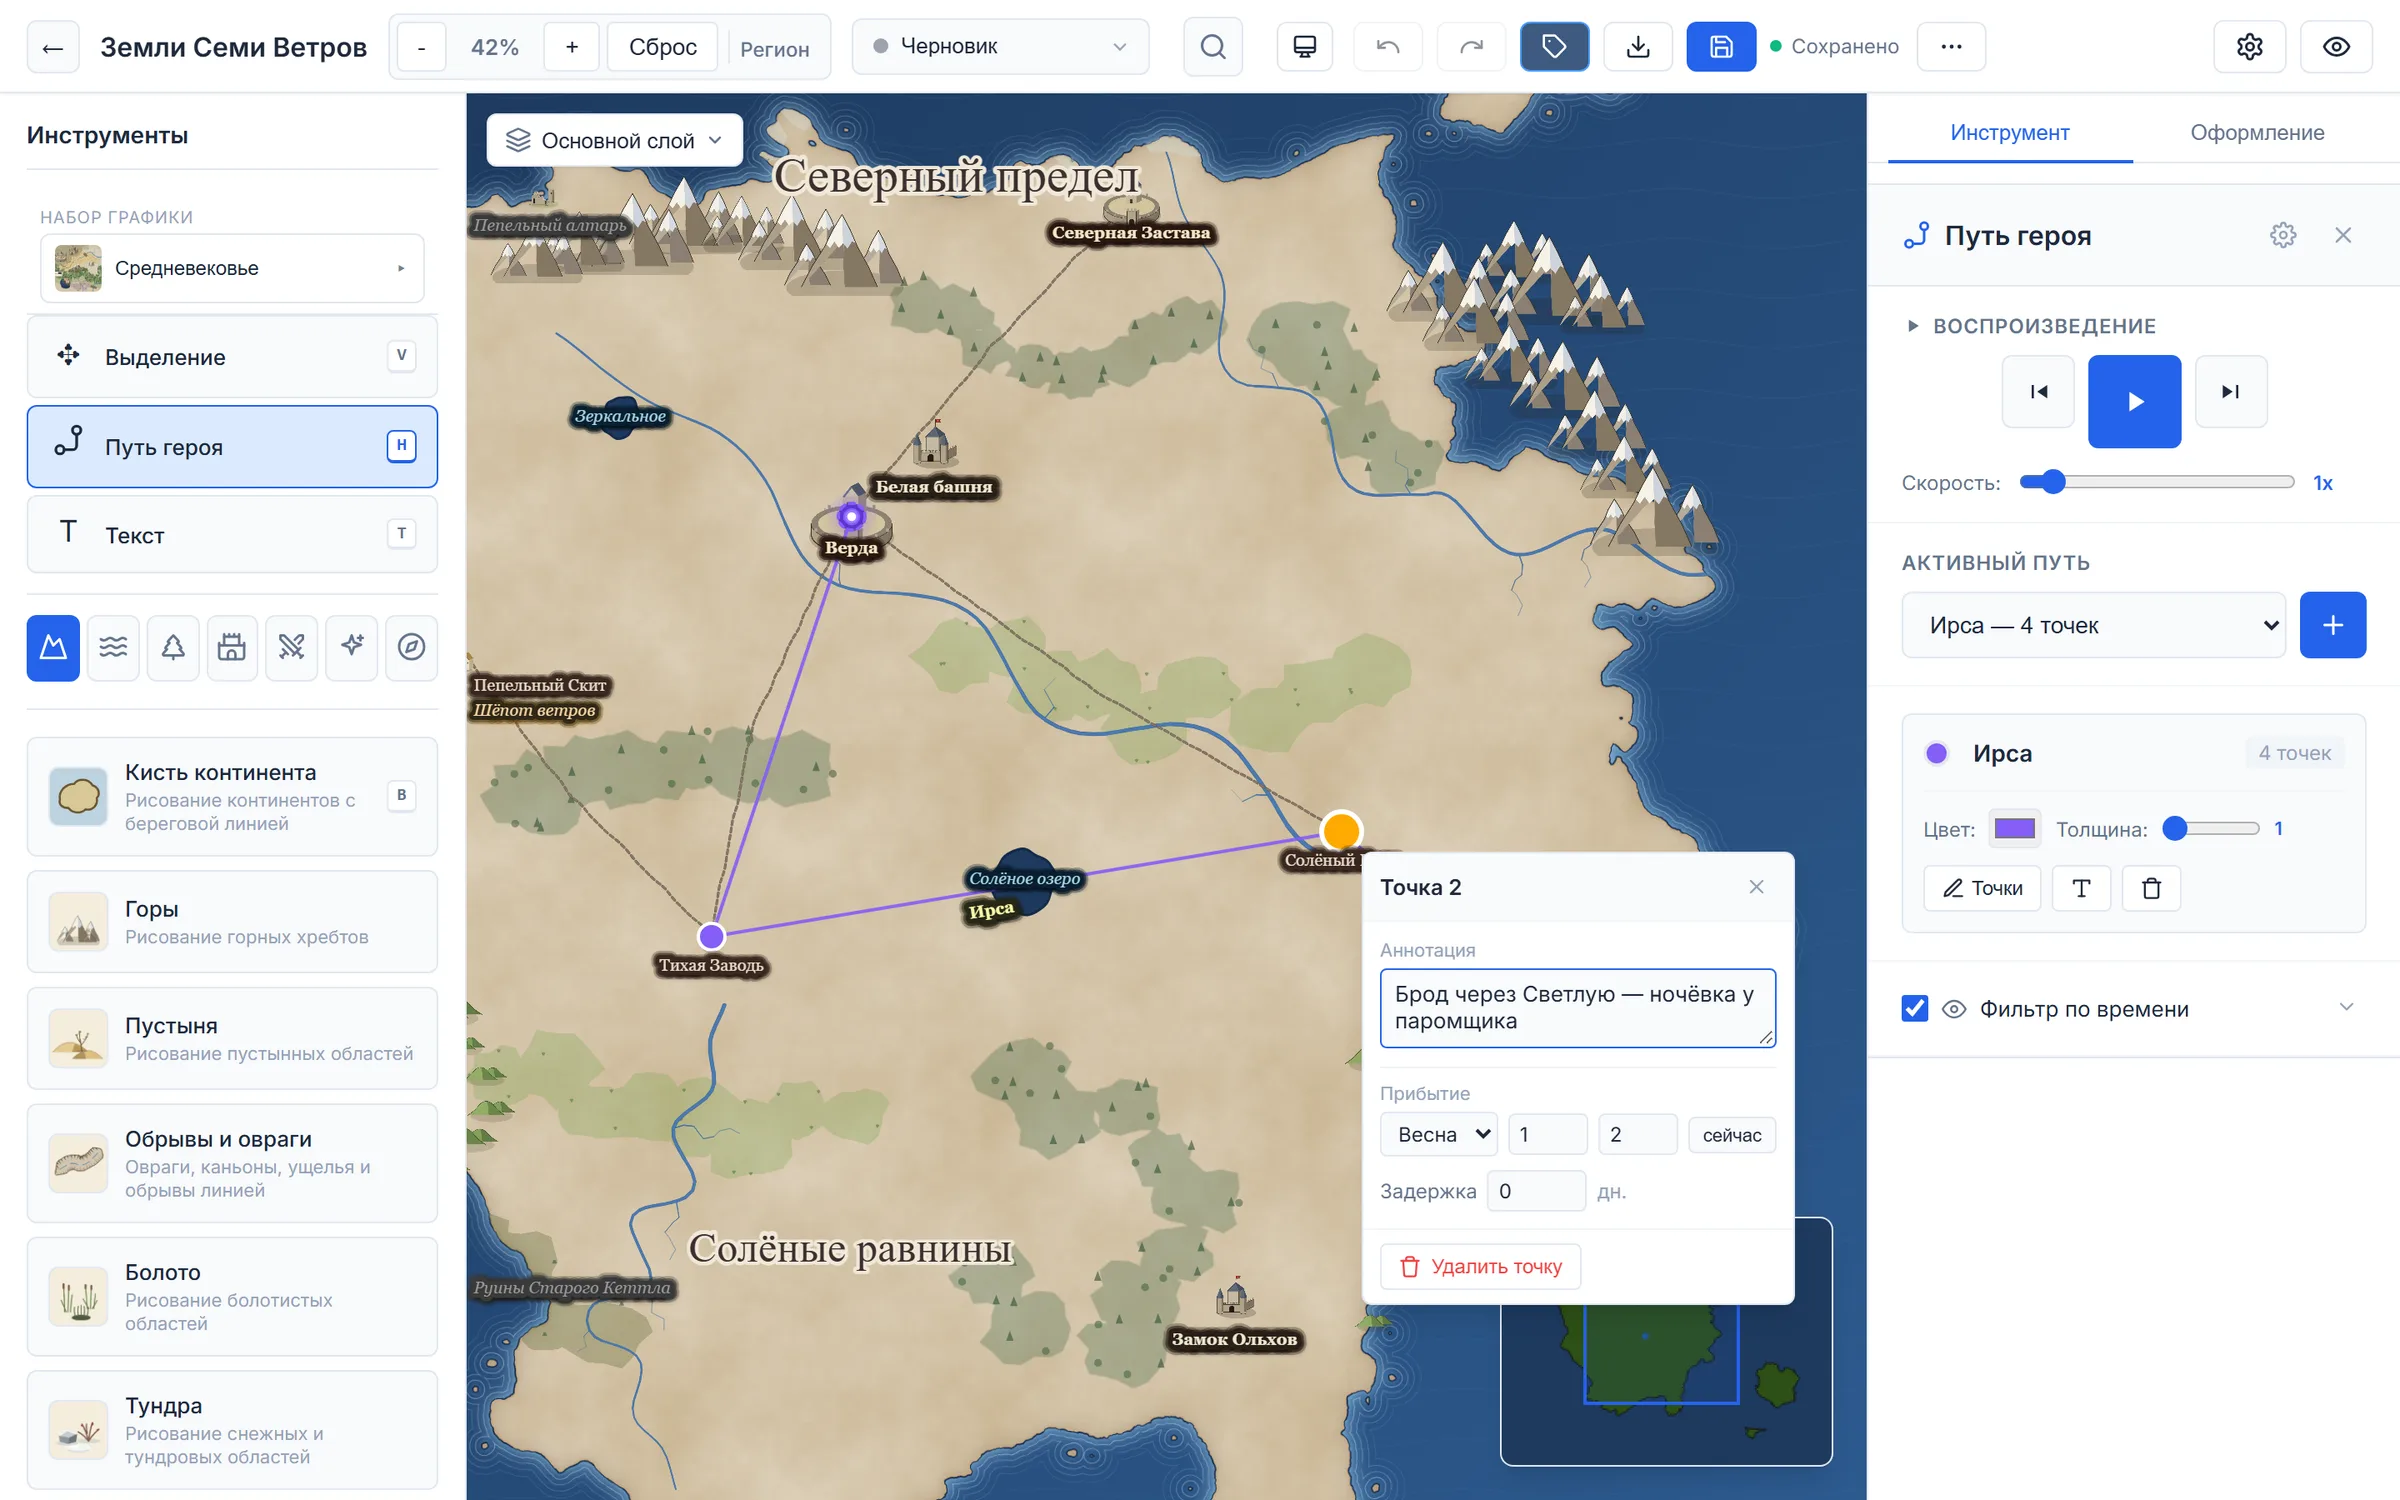
Task: Open the search magnifier tool
Action: point(1212,47)
